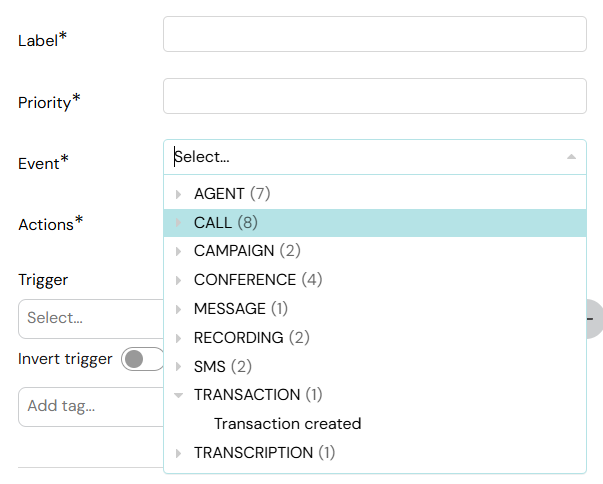
Task: Collapse the TRANSACTION group arrow
Action: tap(178, 395)
